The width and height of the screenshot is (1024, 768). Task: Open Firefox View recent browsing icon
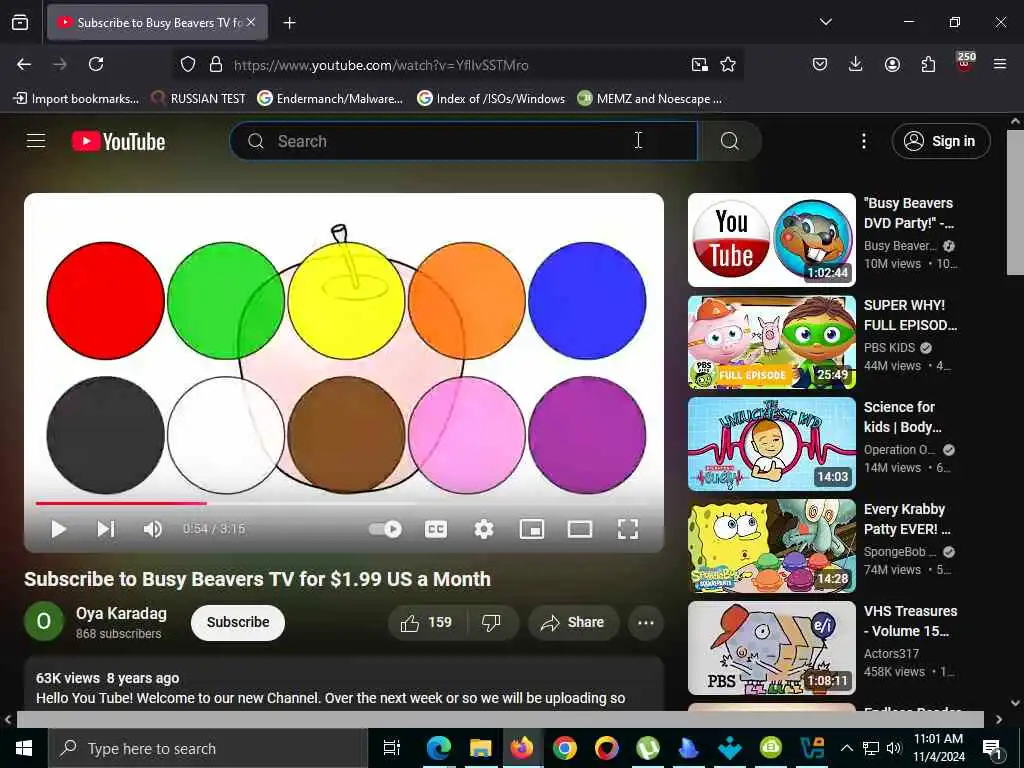click(x=20, y=22)
